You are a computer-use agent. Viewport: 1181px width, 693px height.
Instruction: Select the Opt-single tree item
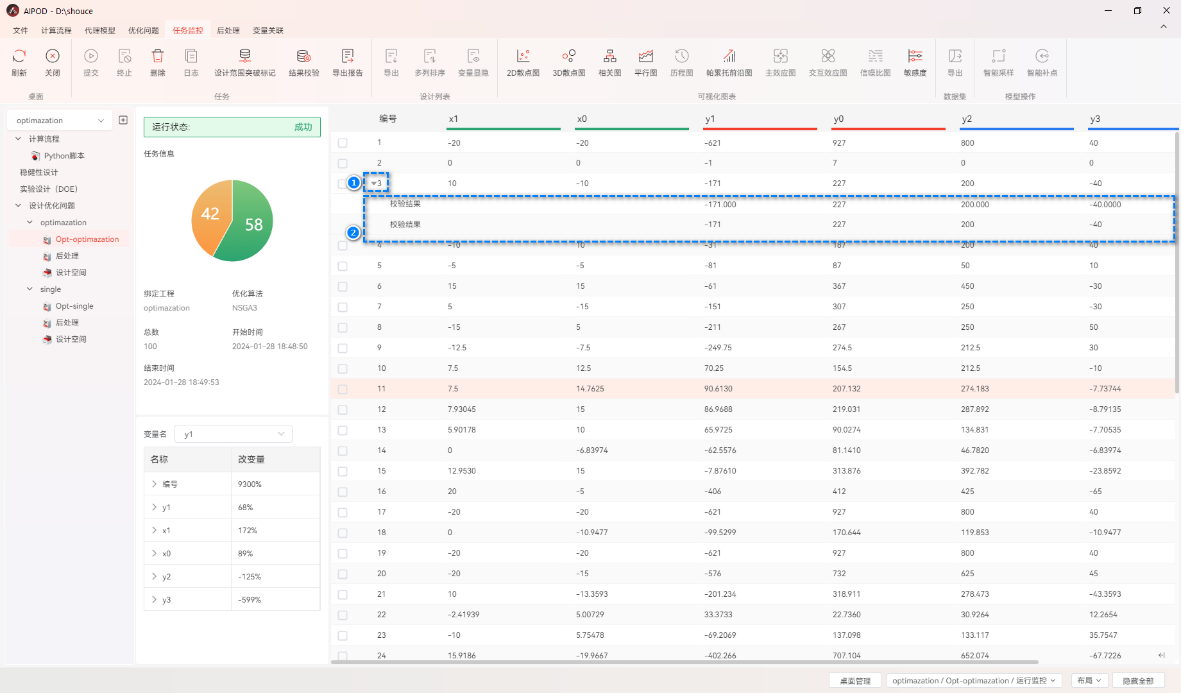coord(75,306)
